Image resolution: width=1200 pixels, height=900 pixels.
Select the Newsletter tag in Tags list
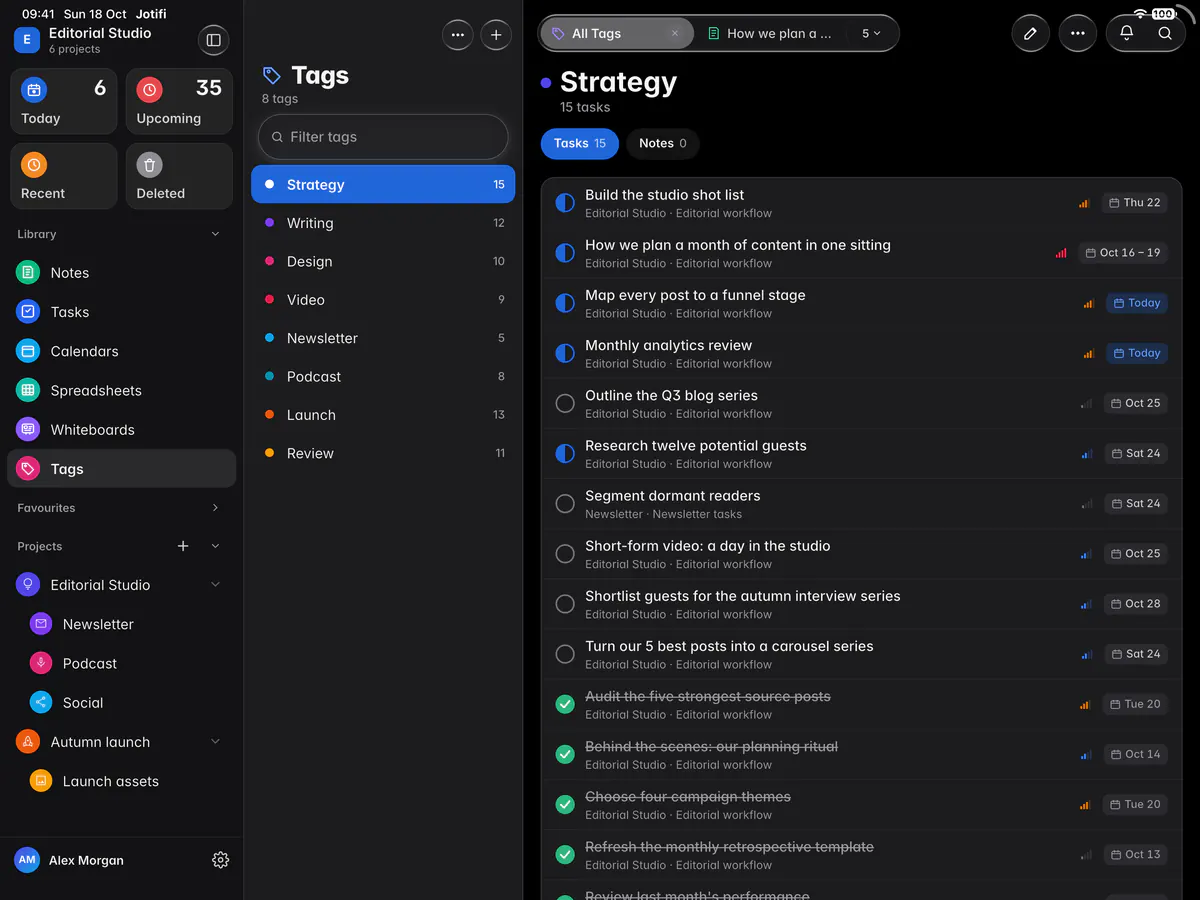point(383,338)
